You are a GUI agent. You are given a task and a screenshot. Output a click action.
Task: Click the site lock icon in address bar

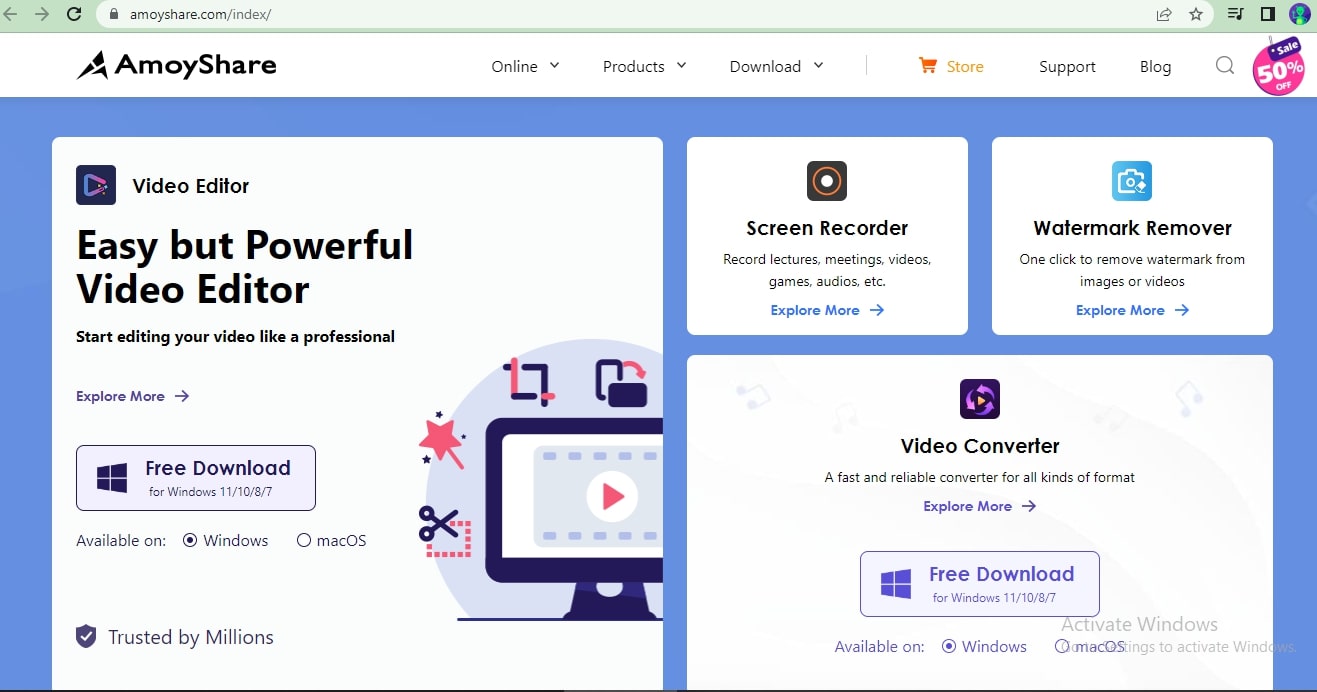coord(113,14)
